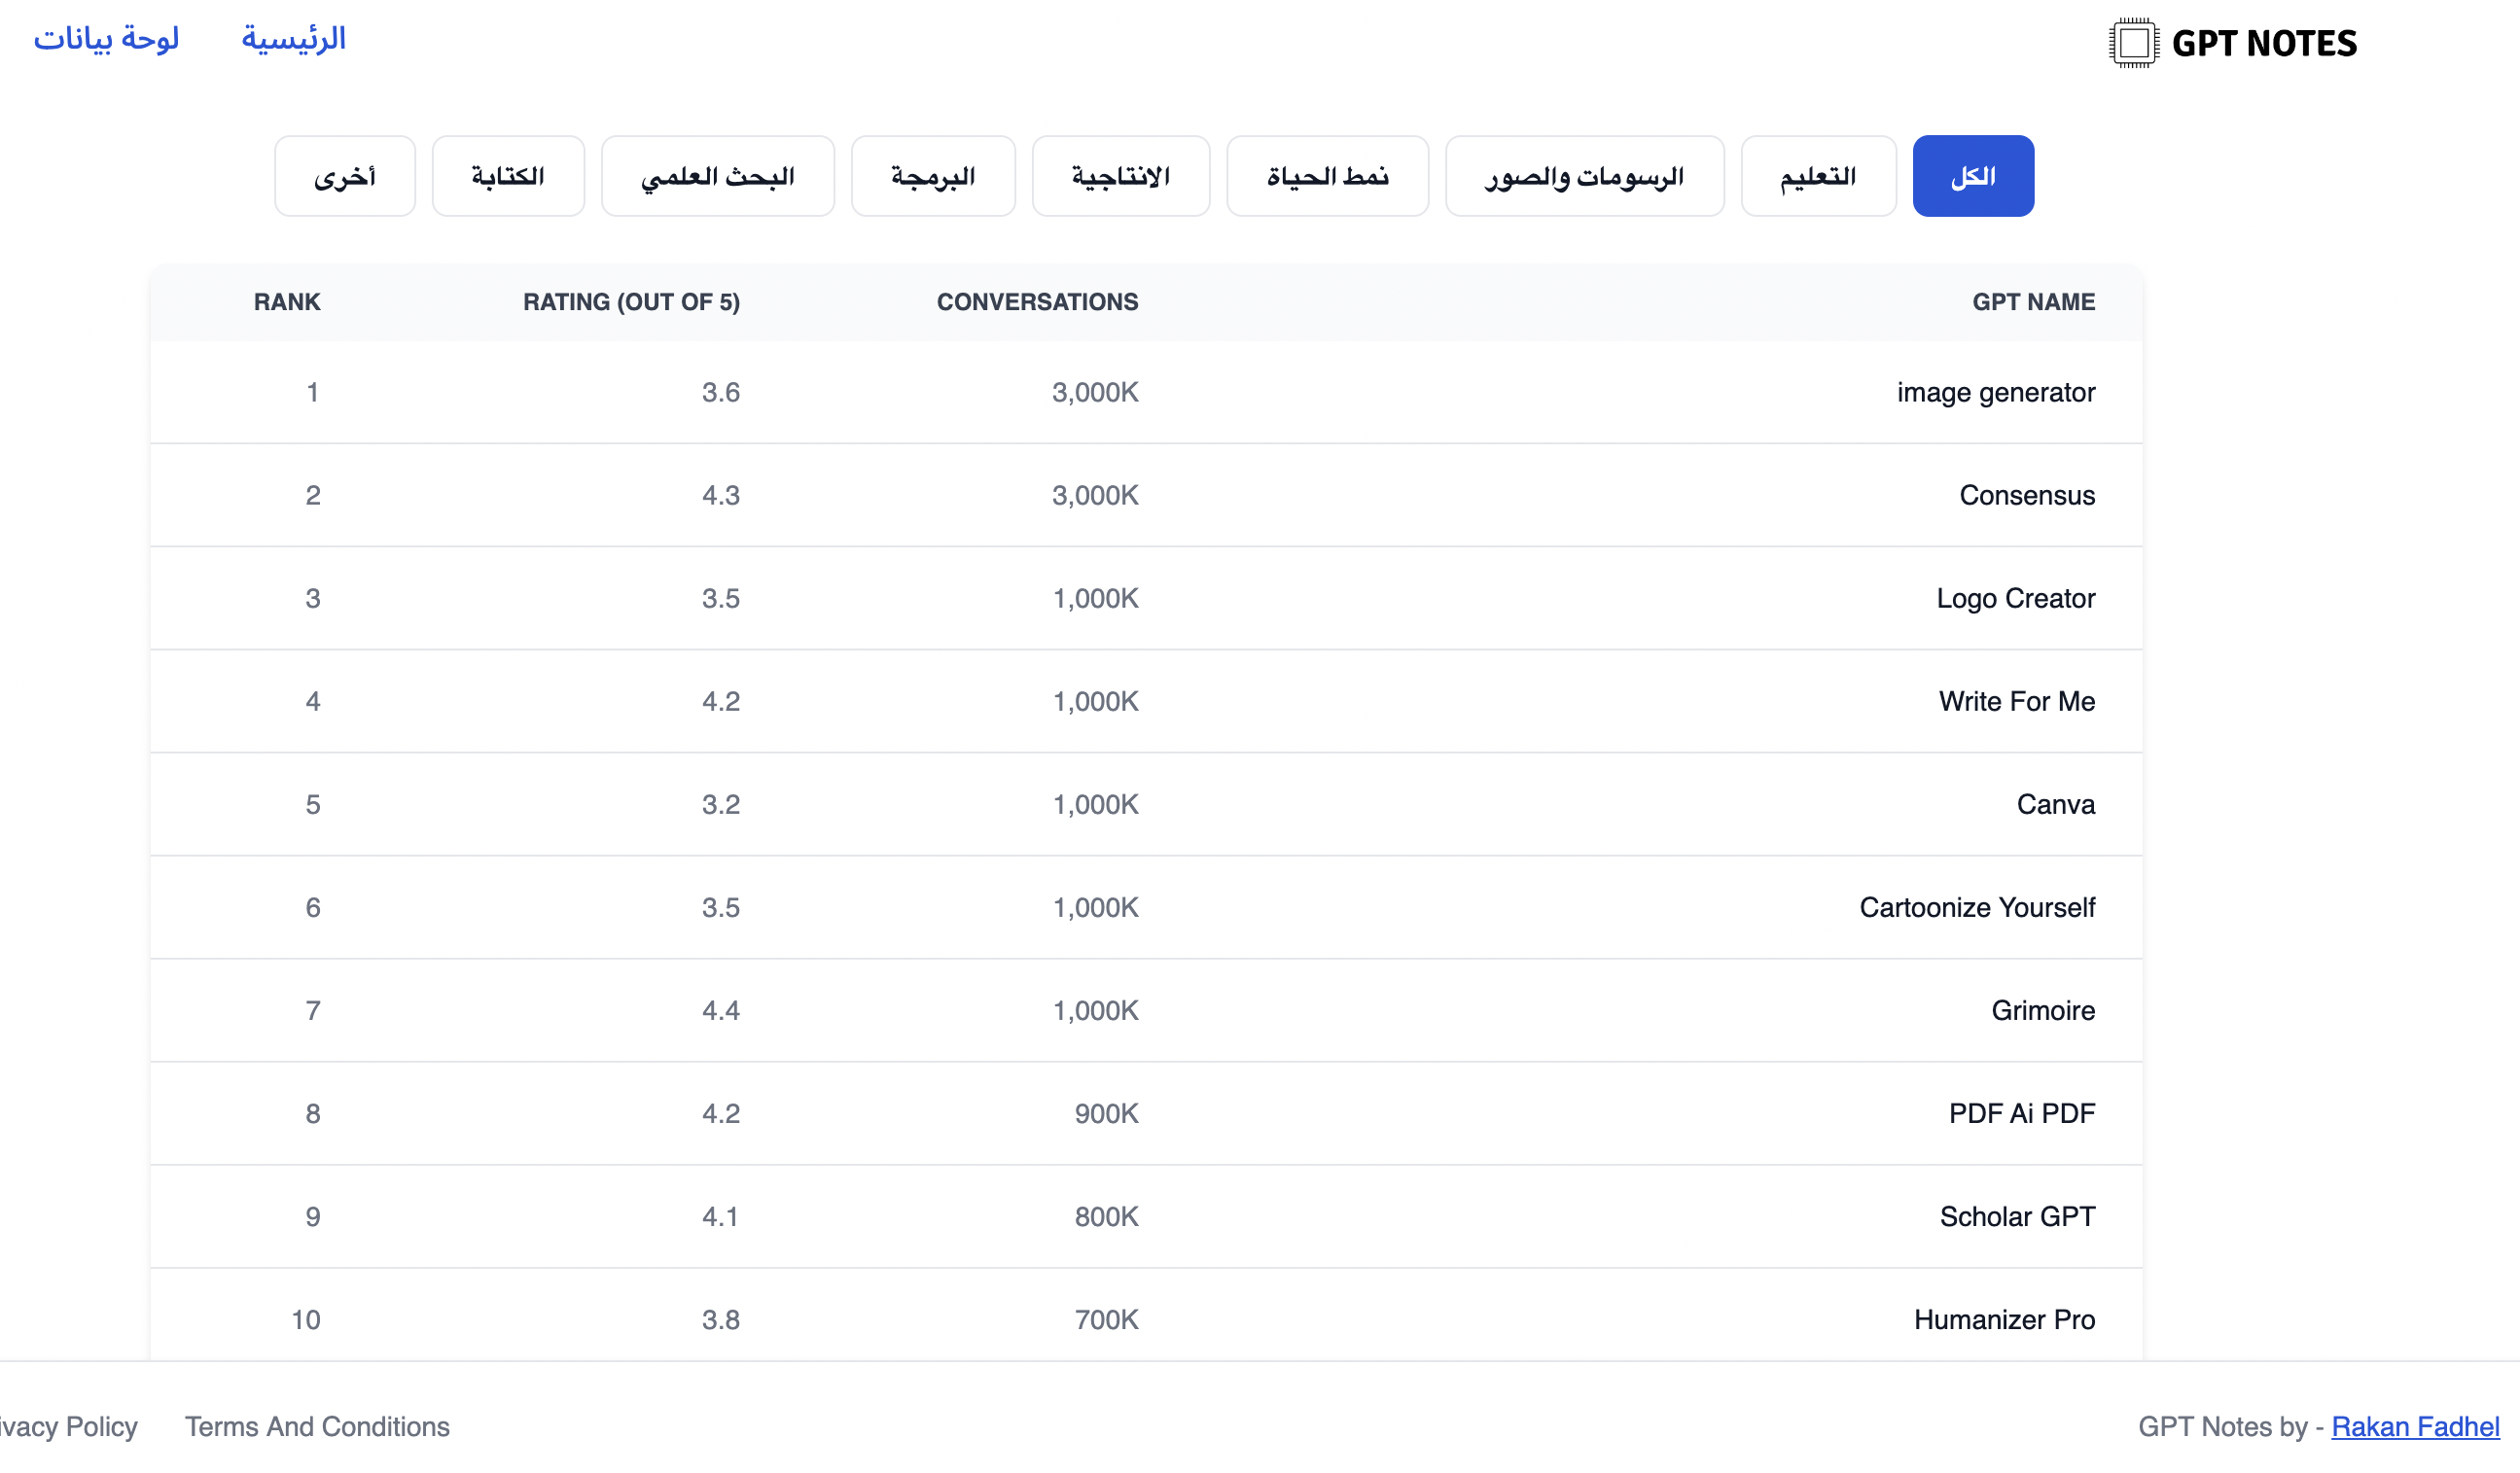Open Rakan Fadhel footer link
The height and width of the screenshot is (1473, 2520).
point(2414,1426)
